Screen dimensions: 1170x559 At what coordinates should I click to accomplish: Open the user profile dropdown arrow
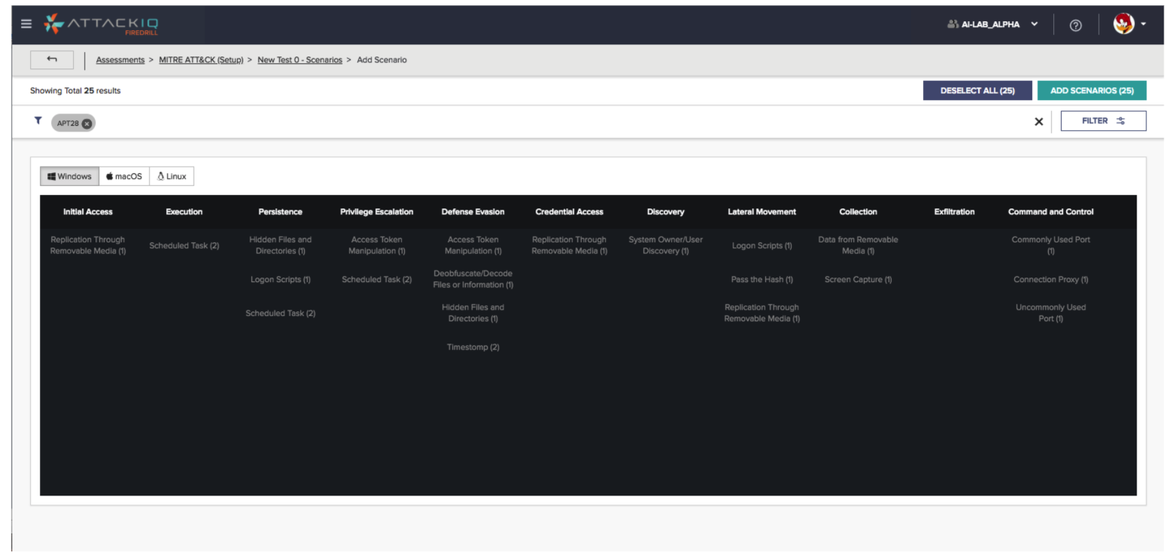1144,25
